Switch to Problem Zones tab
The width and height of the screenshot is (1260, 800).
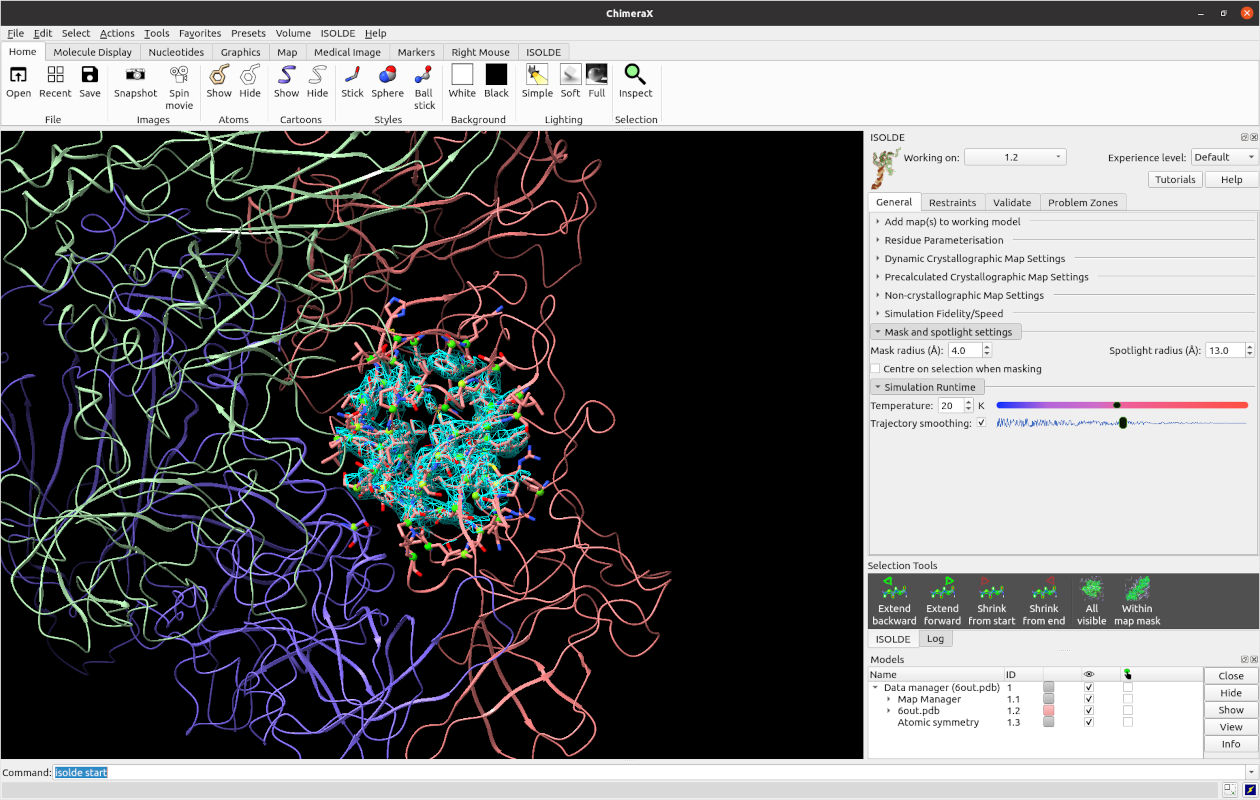pyautogui.click(x=1083, y=202)
